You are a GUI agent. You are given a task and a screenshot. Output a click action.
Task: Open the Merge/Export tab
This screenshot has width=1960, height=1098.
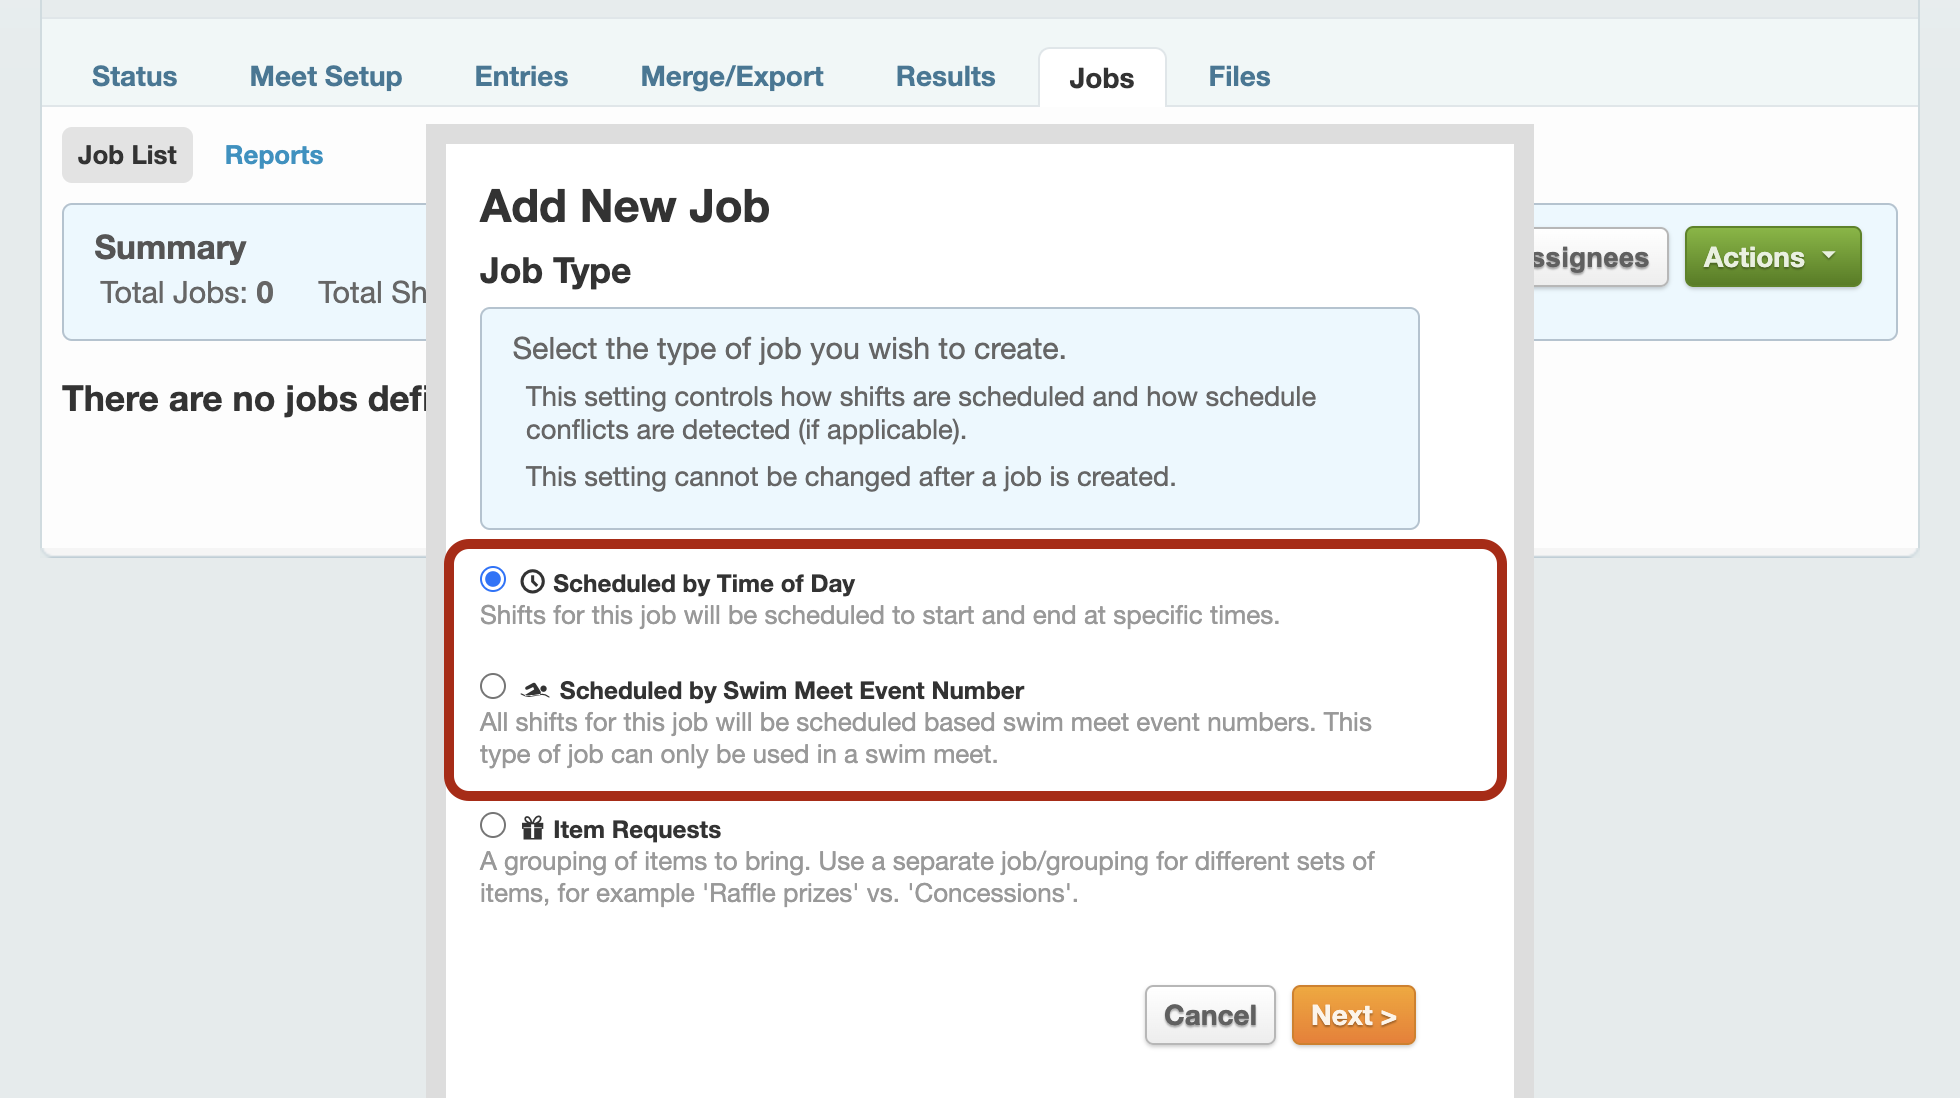point(732,76)
